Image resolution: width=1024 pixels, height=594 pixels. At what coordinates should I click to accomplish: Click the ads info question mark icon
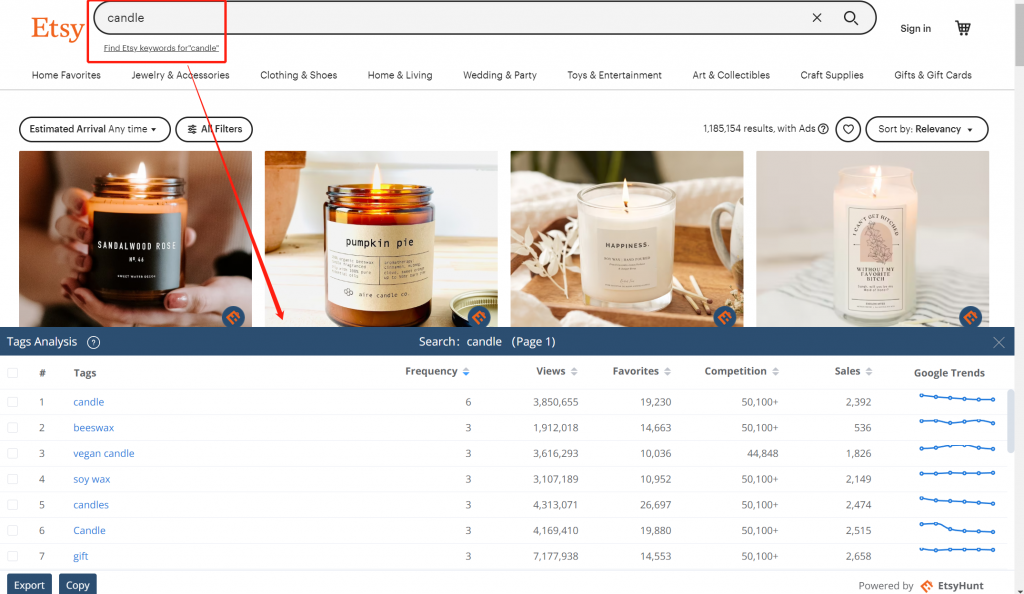tap(823, 129)
